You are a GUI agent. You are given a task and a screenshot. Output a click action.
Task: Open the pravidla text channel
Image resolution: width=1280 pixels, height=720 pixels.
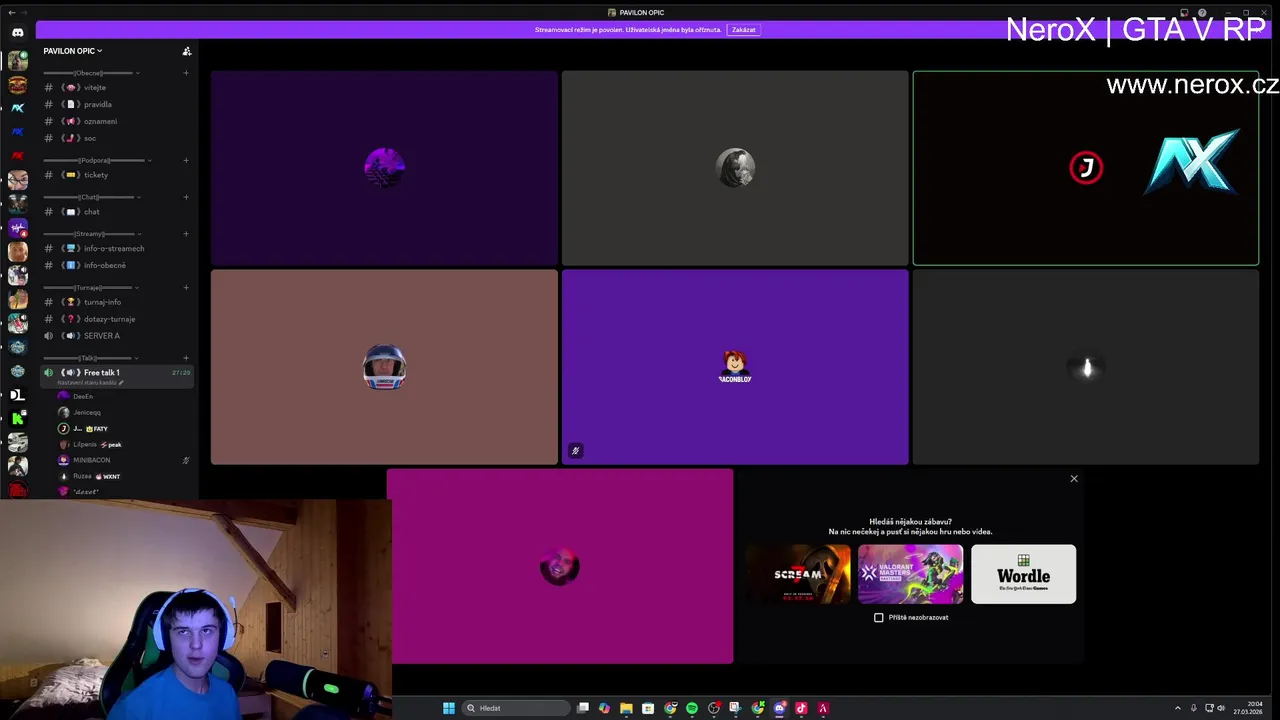(x=116, y=104)
